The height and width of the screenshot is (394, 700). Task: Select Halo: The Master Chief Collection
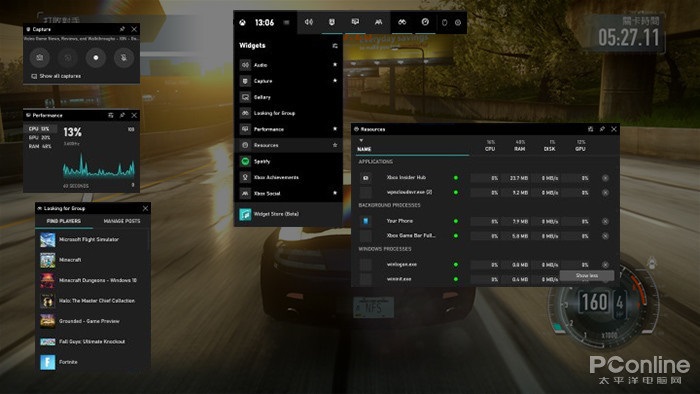point(92,301)
